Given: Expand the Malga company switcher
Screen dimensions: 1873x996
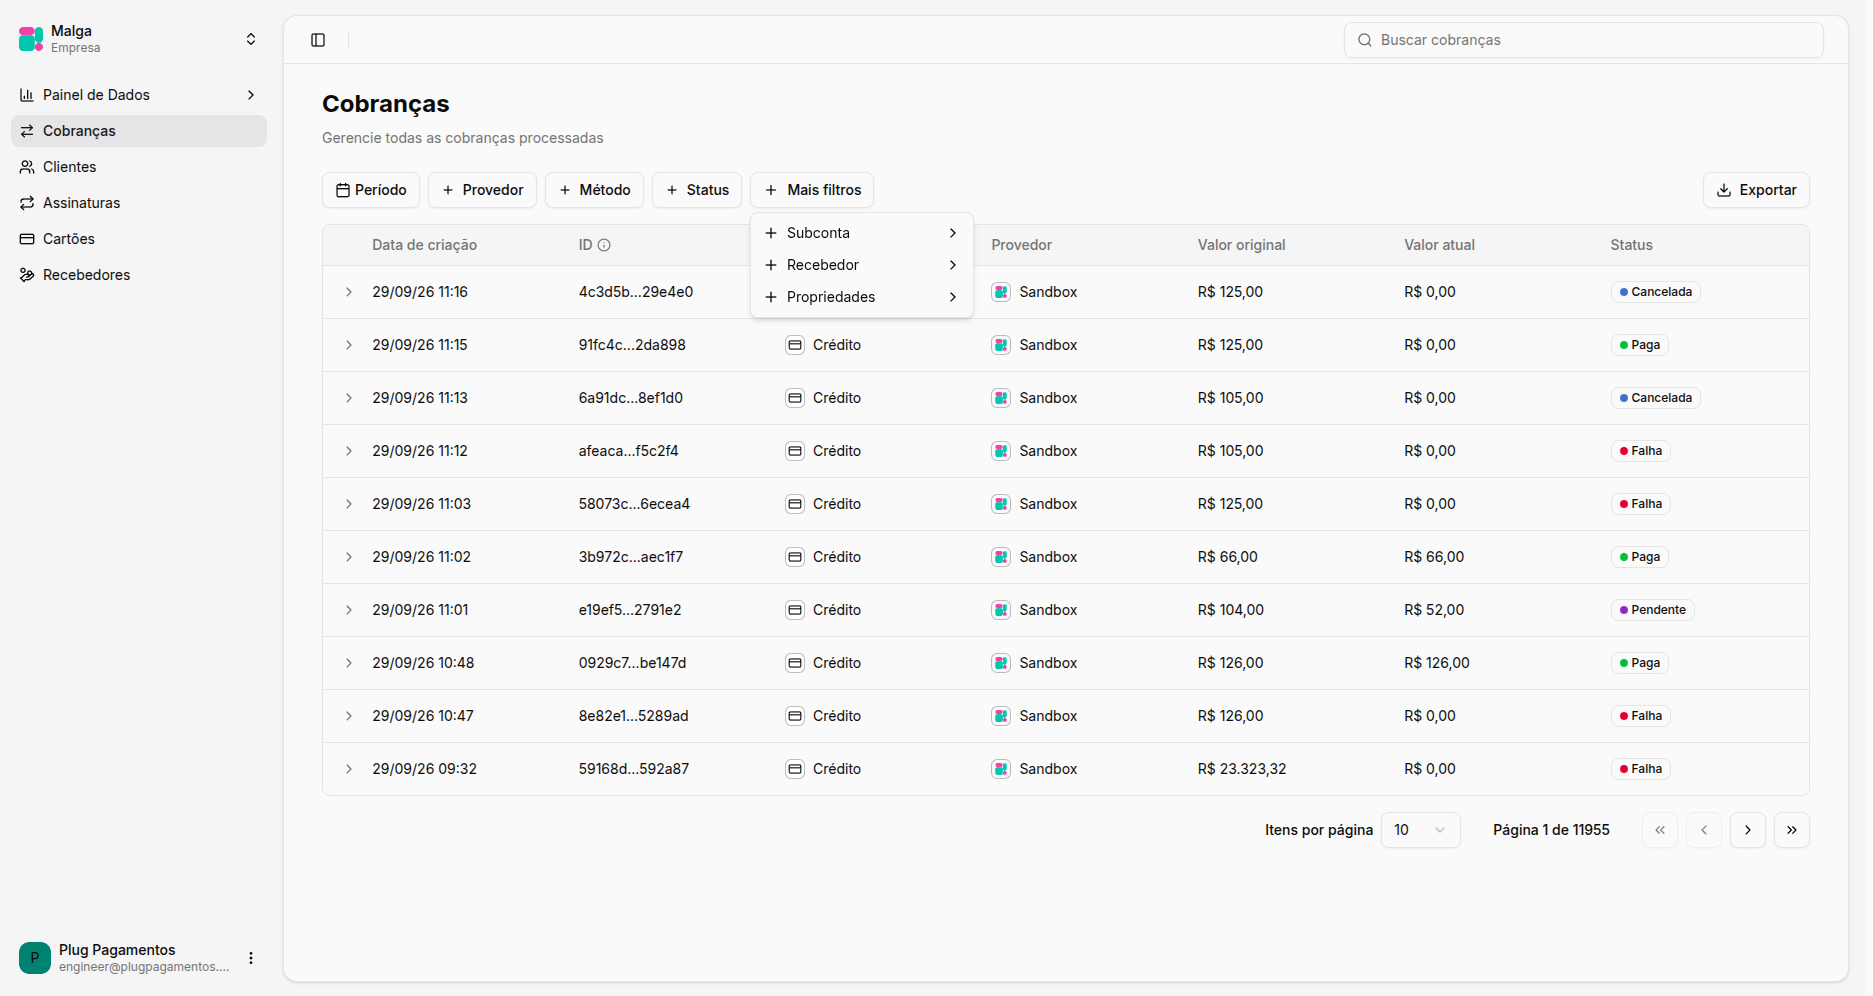Looking at the screenshot, I should tap(251, 39).
